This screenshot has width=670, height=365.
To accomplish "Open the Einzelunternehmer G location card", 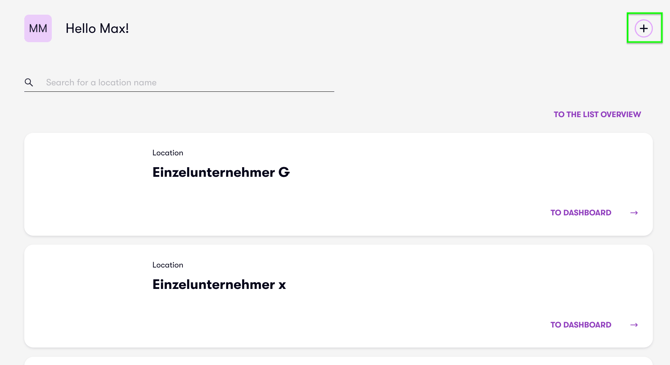I will coord(338,184).
